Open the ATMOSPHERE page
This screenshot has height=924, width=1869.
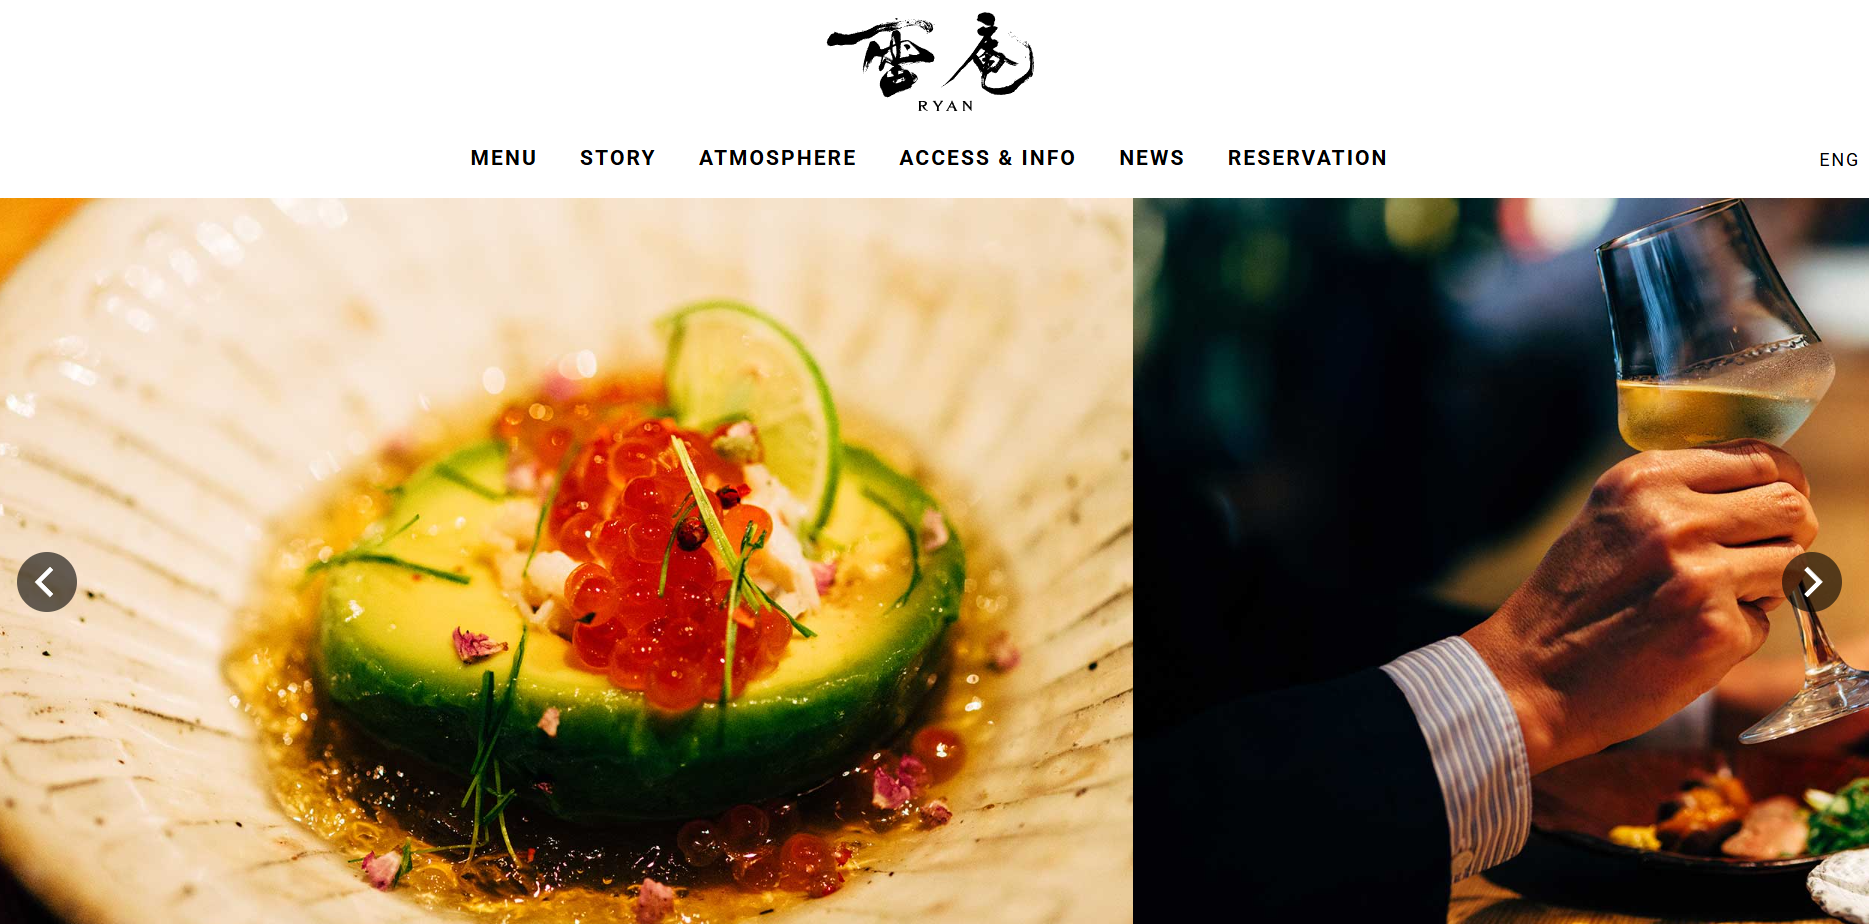[777, 158]
